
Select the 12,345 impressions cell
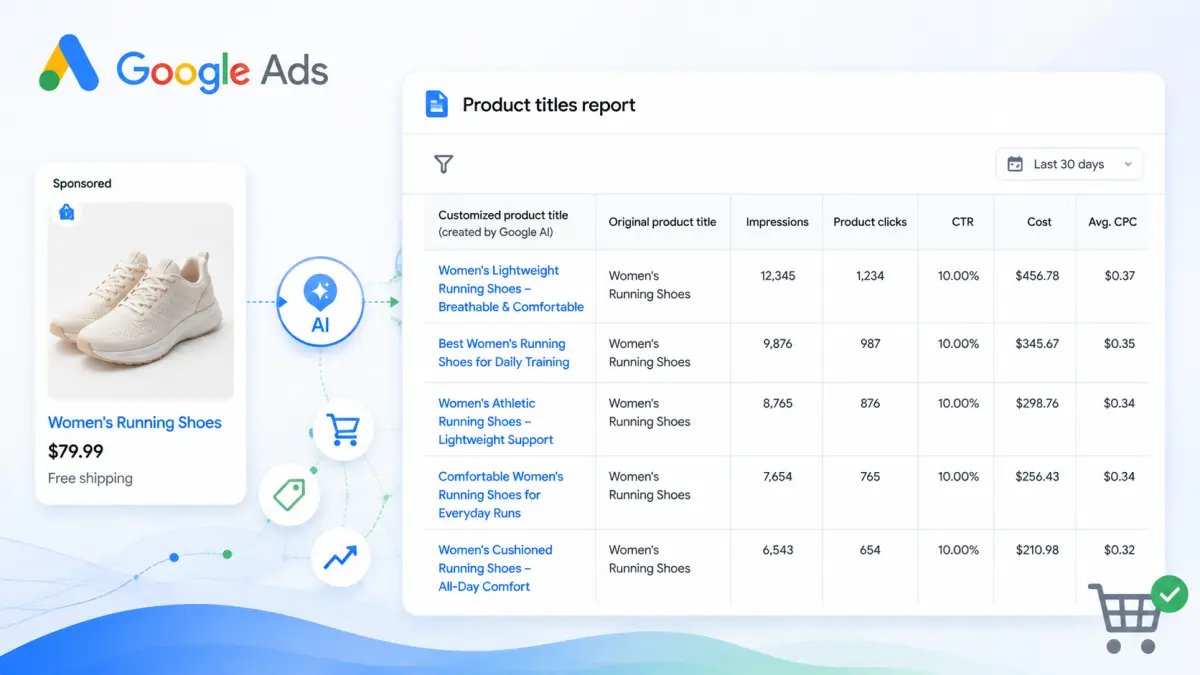[777, 275]
